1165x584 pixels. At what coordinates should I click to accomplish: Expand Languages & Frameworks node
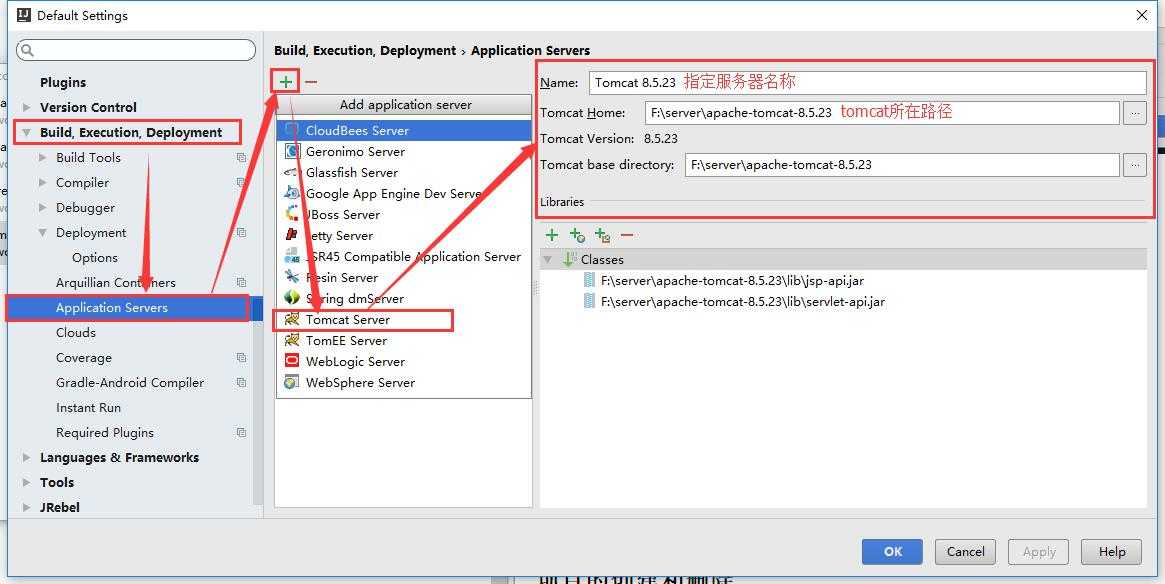[x=27, y=458]
